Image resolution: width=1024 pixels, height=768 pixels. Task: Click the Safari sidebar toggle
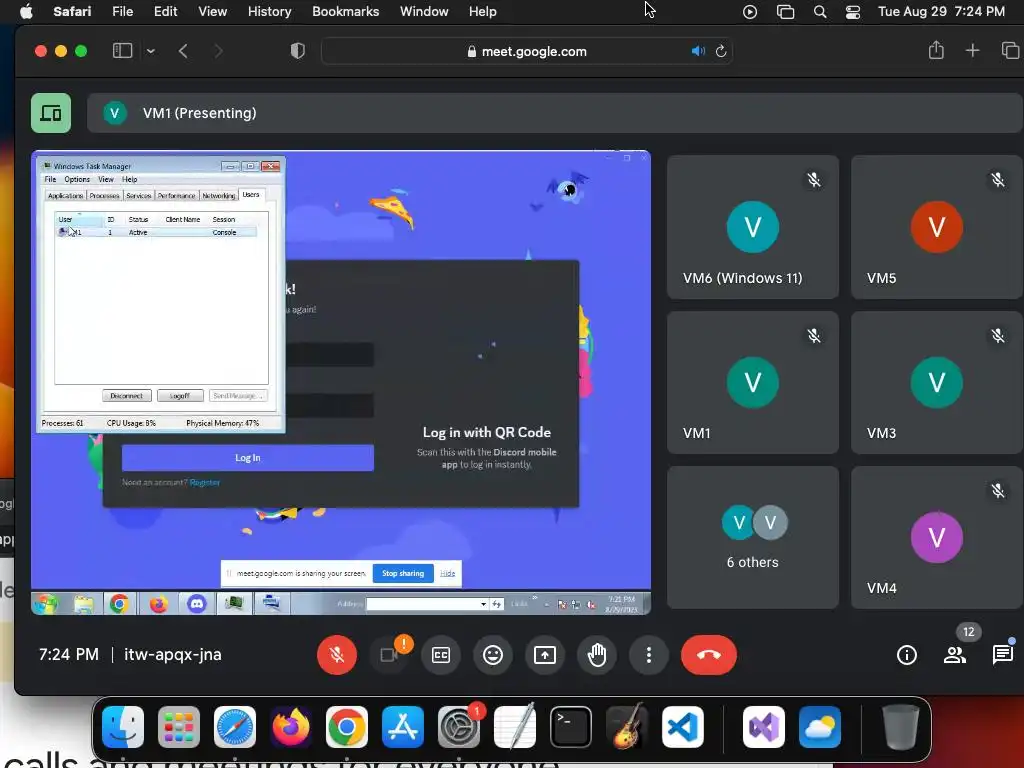pyautogui.click(x=122, y=51)
